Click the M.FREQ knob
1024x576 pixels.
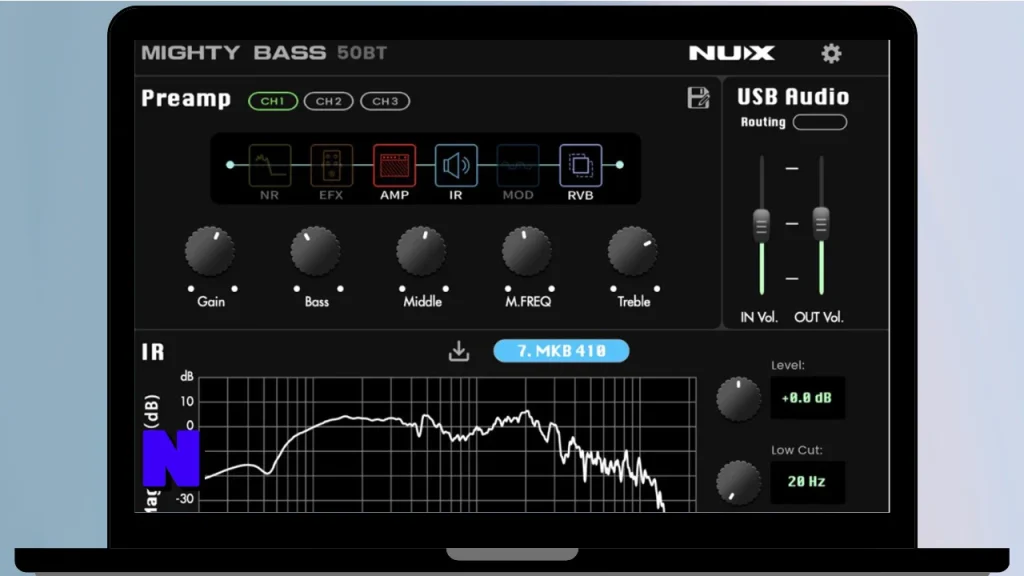(x=526, y=251)
